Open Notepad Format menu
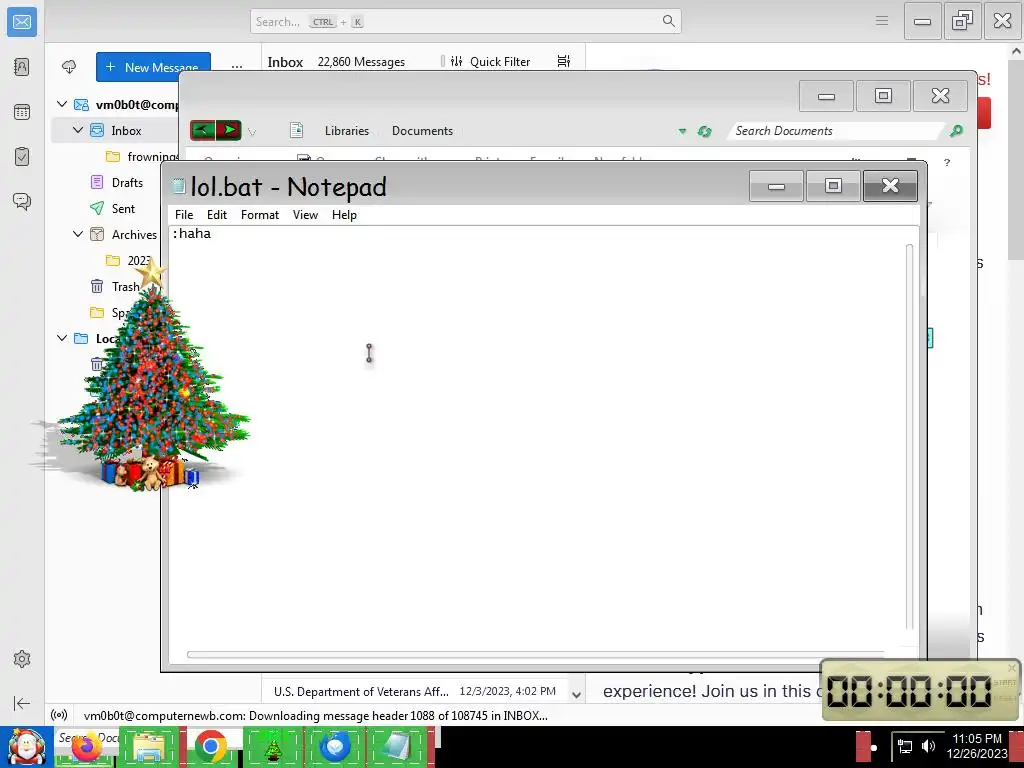The image size is (1024, 768). tap(260, 215)
